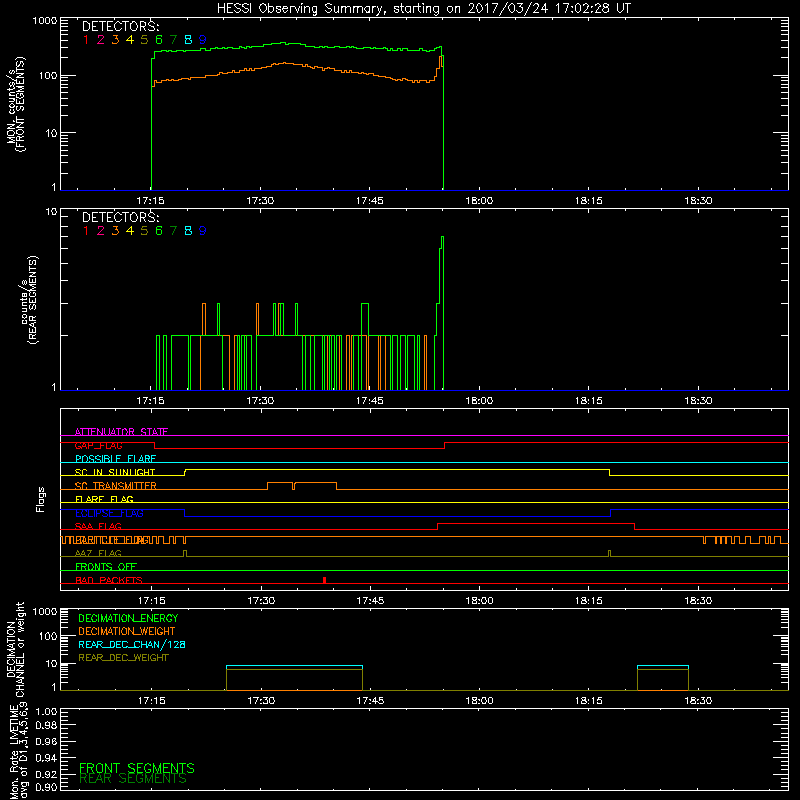Click dark green detector 7 in rear segments legend

pos(173,231)
